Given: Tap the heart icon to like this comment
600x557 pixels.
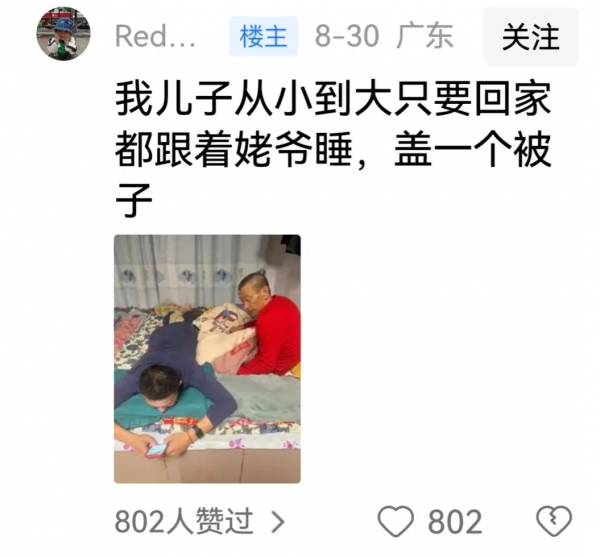Looking at the screenshot, I should tap(396, 521).
